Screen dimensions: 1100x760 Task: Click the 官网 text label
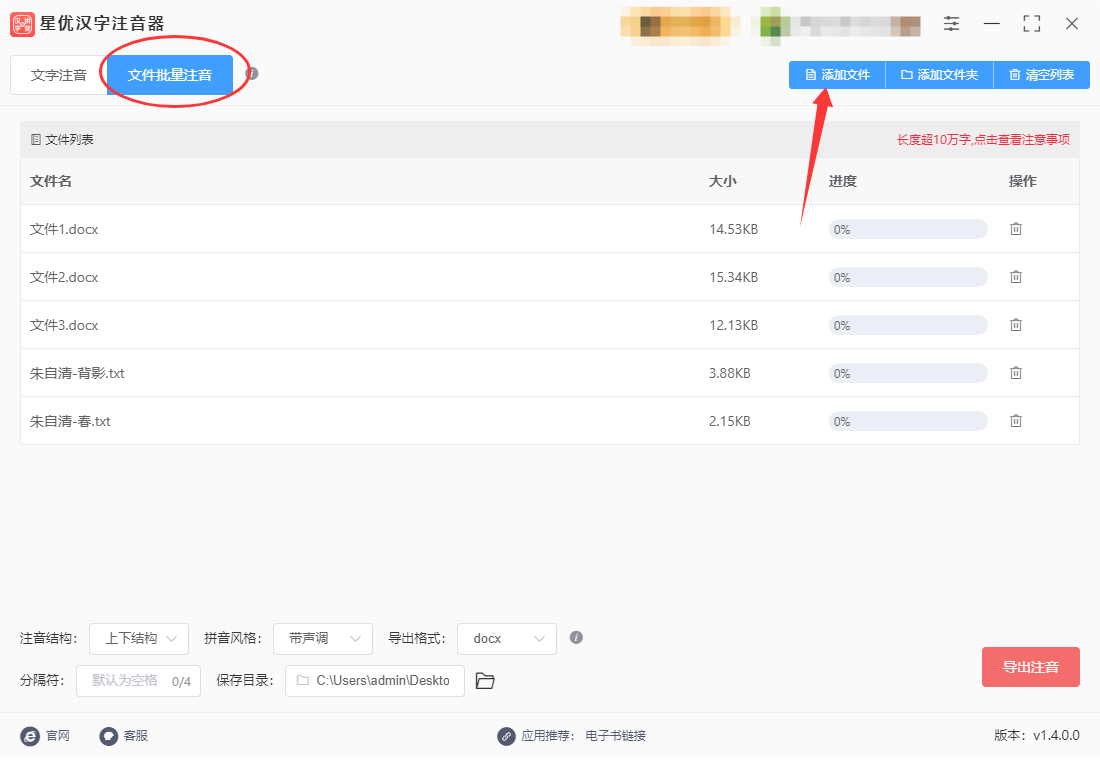(58, 736)
